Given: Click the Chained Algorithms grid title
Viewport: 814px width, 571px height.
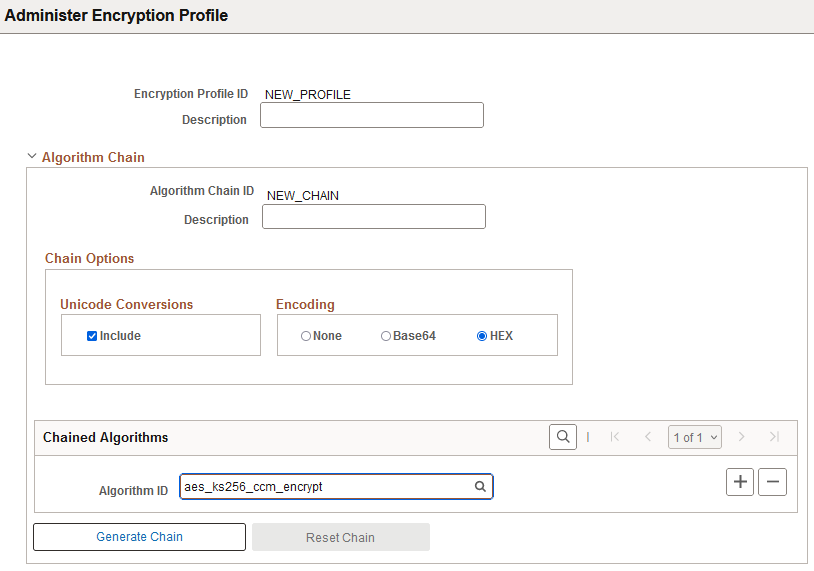Looking at the screenshot, I should coord(105,438).
